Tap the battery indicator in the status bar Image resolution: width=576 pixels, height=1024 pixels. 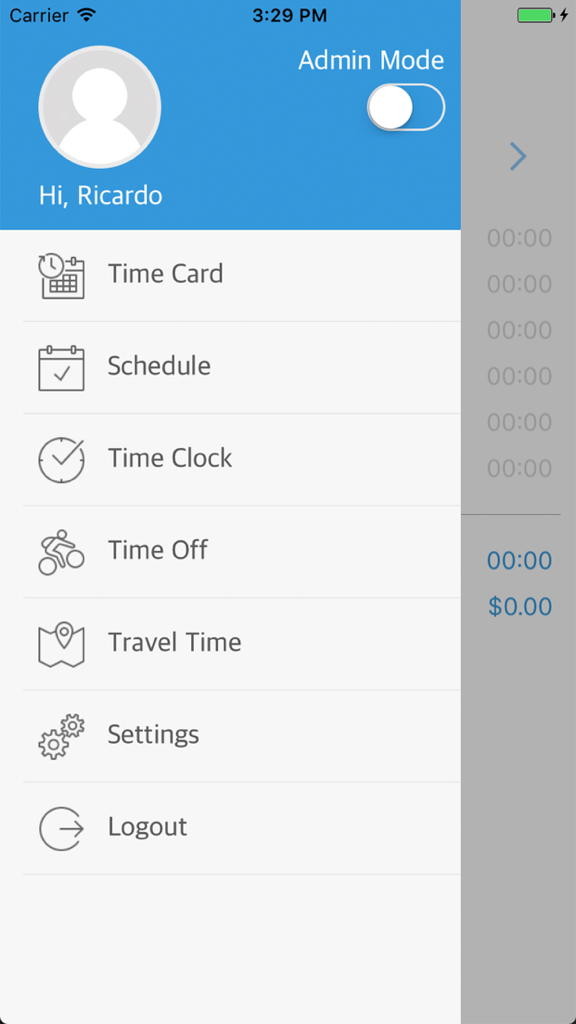(533, 15)
